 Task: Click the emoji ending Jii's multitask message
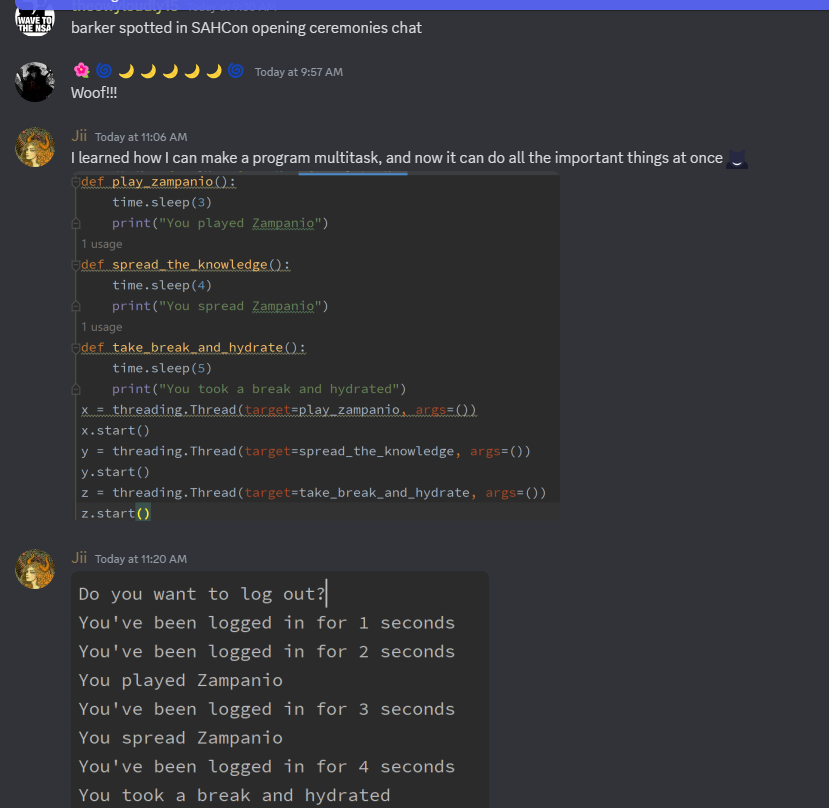pyautogui.click(x=737, y=158)
